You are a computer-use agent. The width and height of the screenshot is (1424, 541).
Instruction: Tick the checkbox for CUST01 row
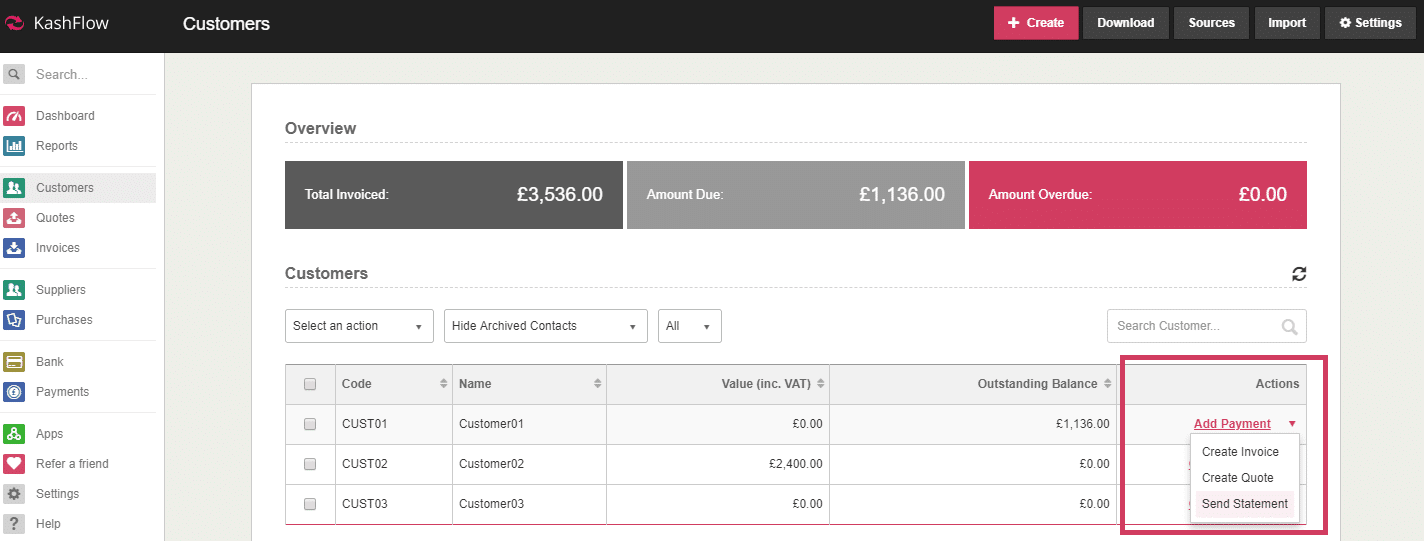coord(310,424)
